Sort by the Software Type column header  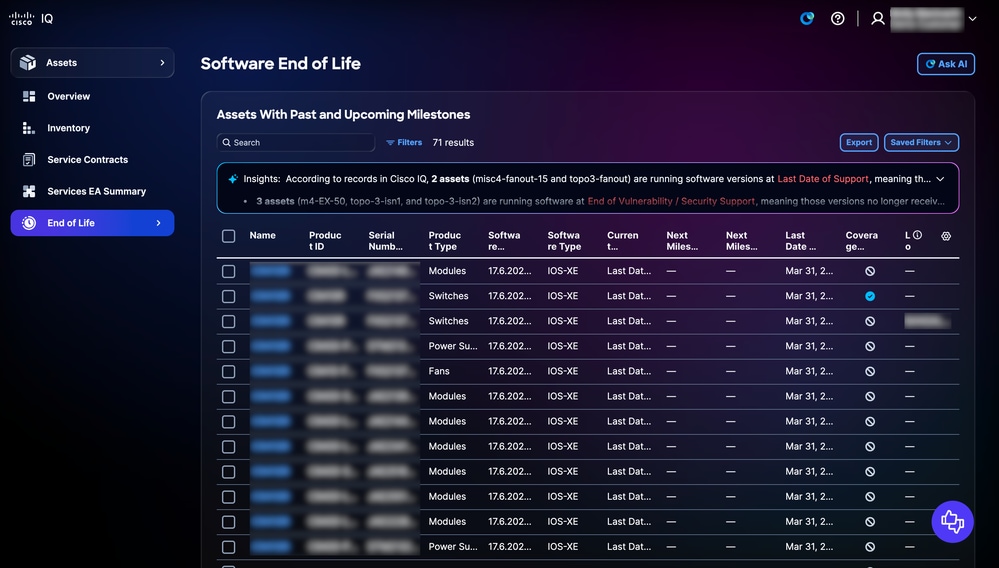point(564,241)
